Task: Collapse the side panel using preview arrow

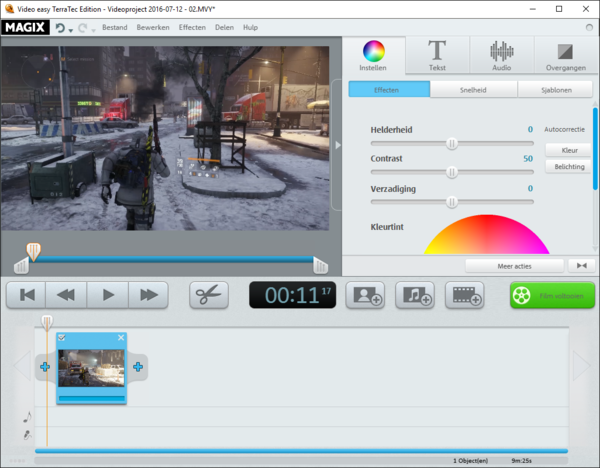Action: (337, 145)
